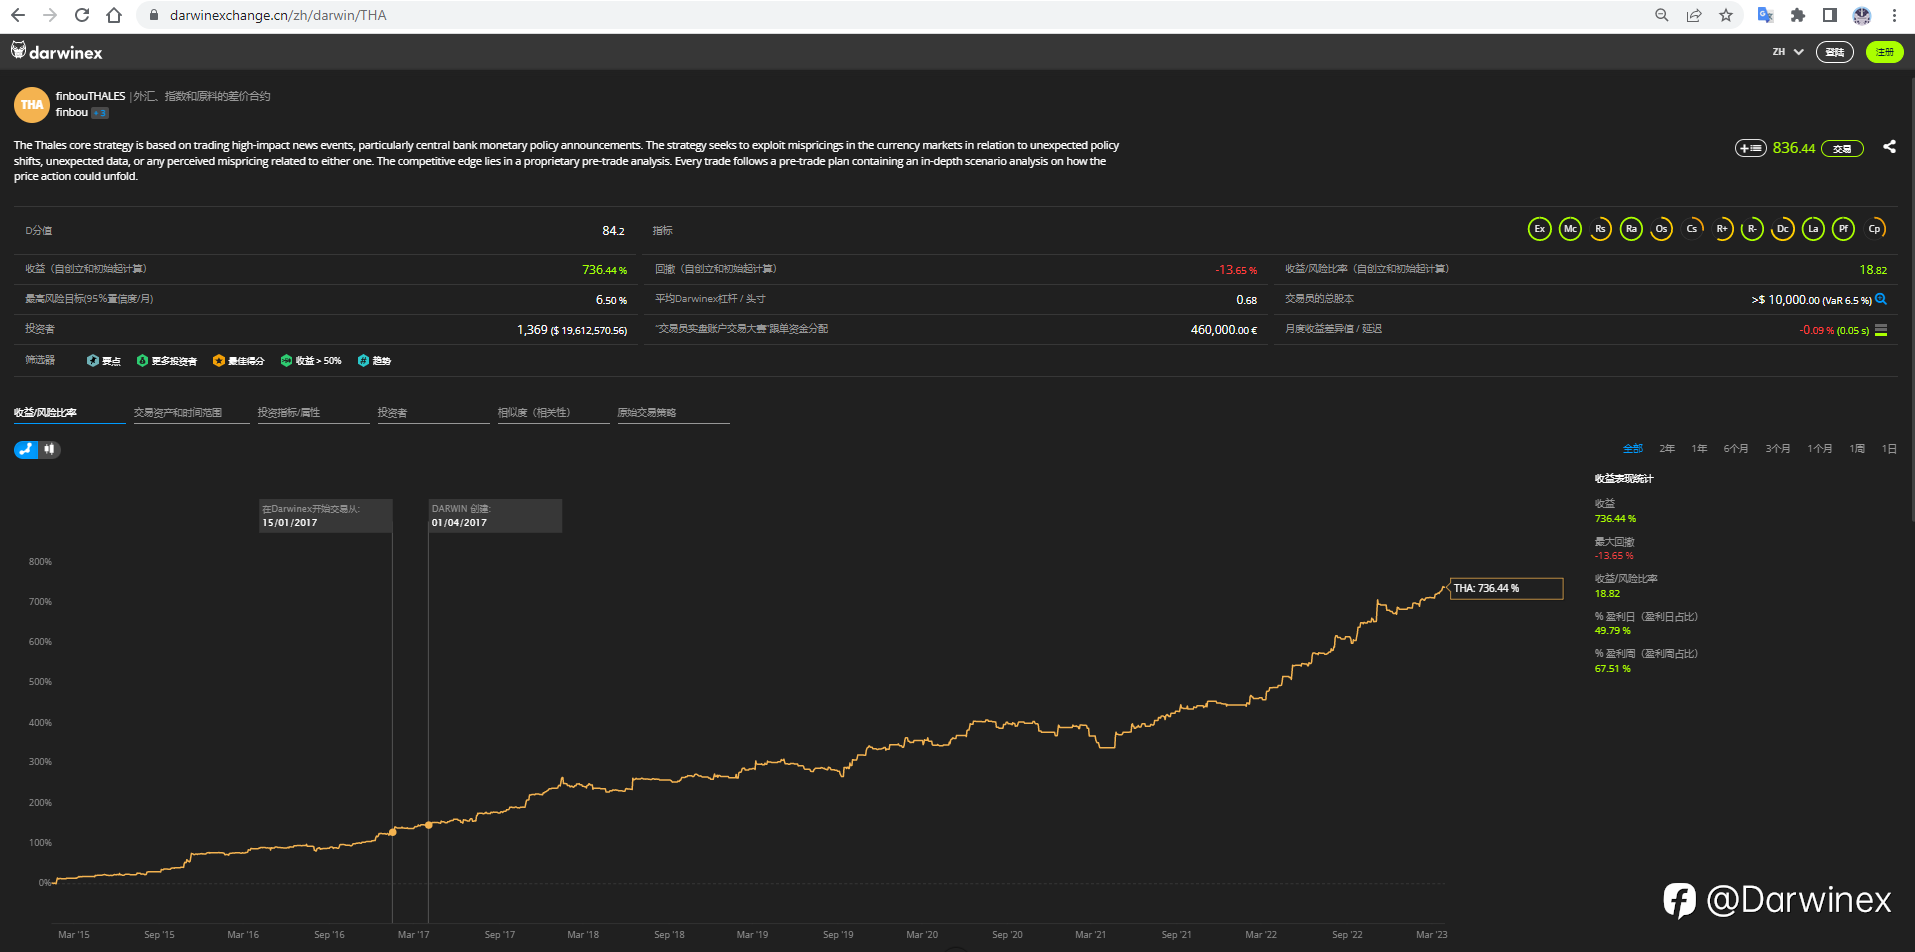
Task: Select the 1个月 chart time range
Action: [x=1820, y=449]
